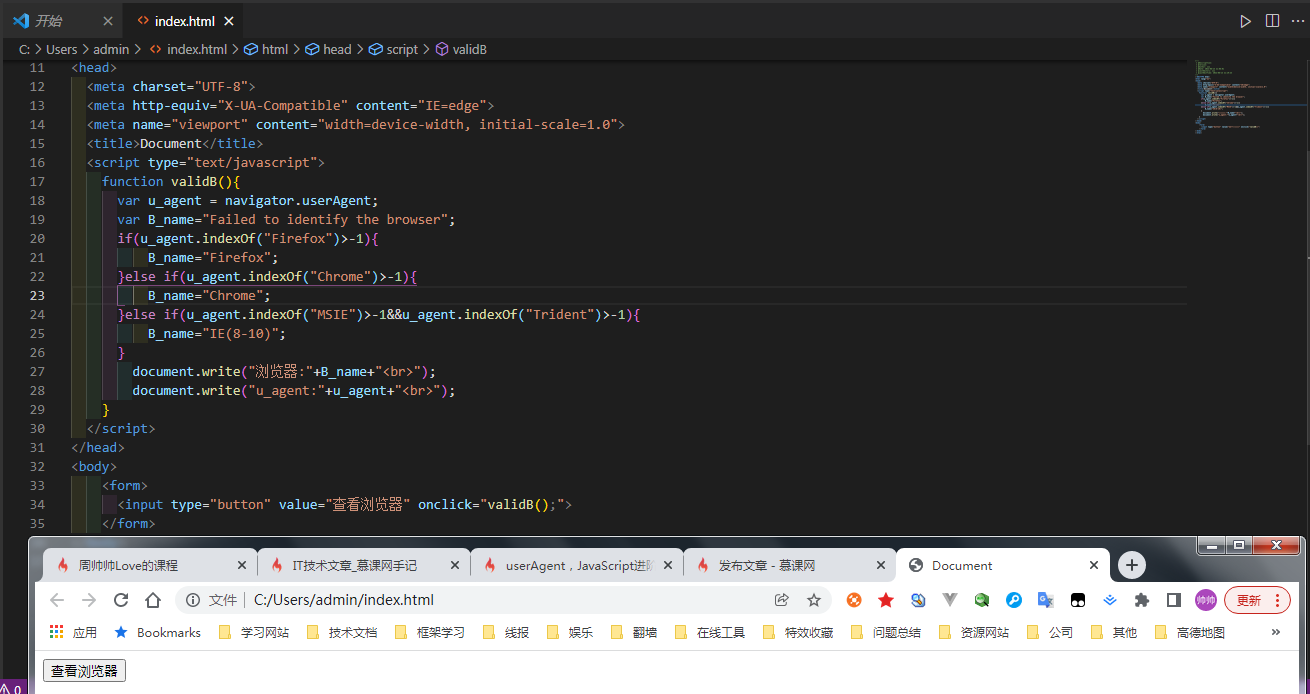Open the index.html breadcrumb item
Screen dimensions: 1310x694
click(188, 49)
